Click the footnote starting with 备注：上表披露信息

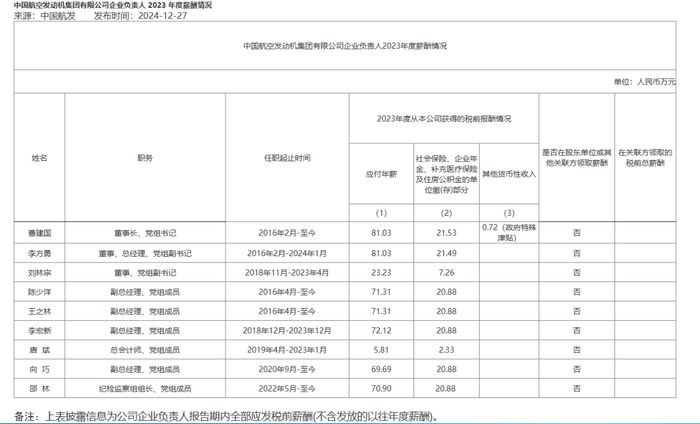click(226, 417)
